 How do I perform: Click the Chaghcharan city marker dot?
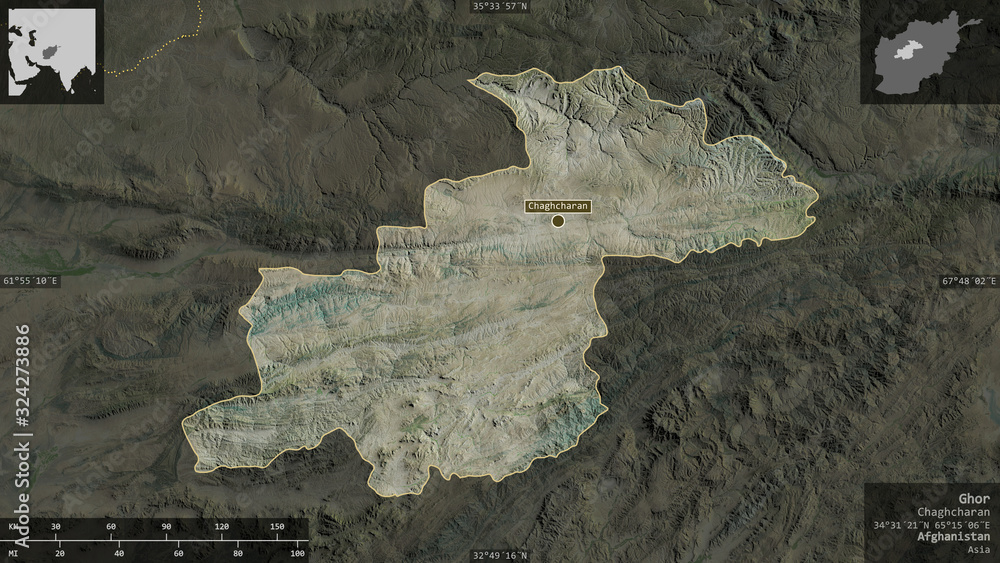(558, 221)
